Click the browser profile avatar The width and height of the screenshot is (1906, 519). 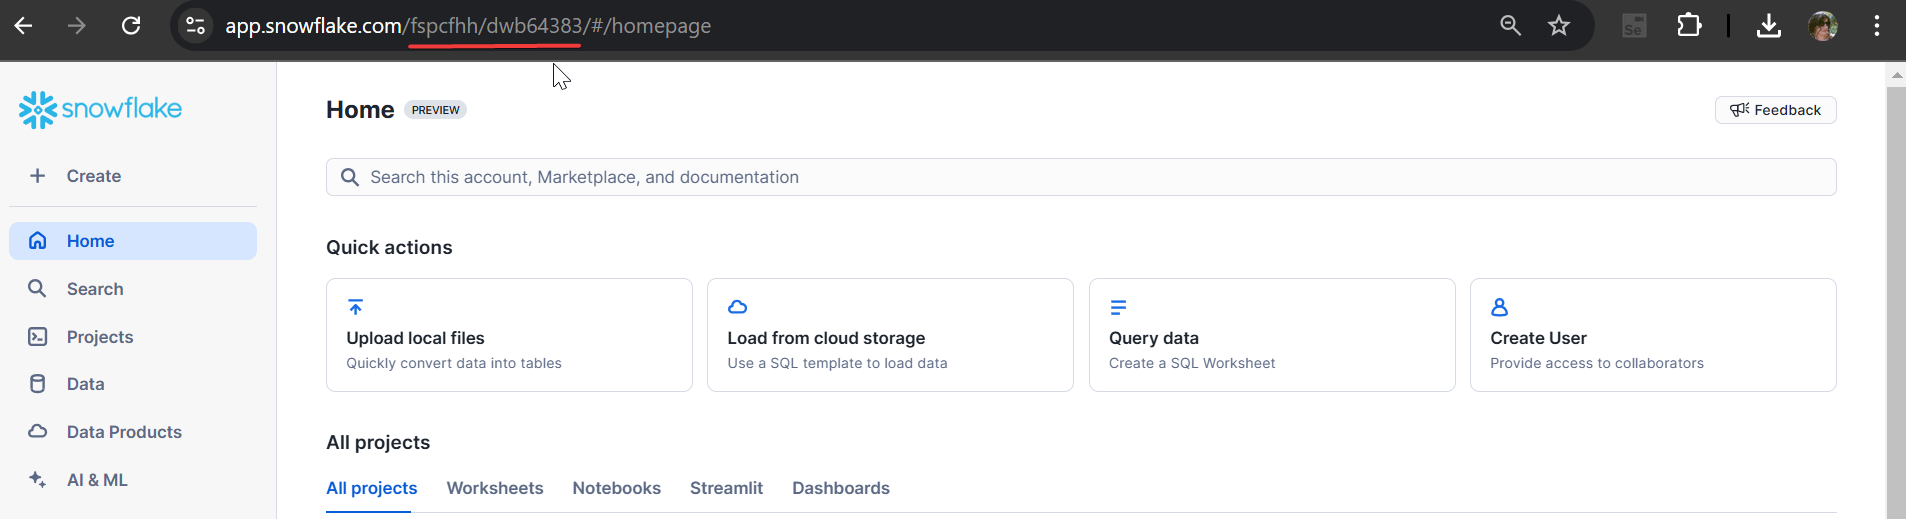click(1822, 26)
